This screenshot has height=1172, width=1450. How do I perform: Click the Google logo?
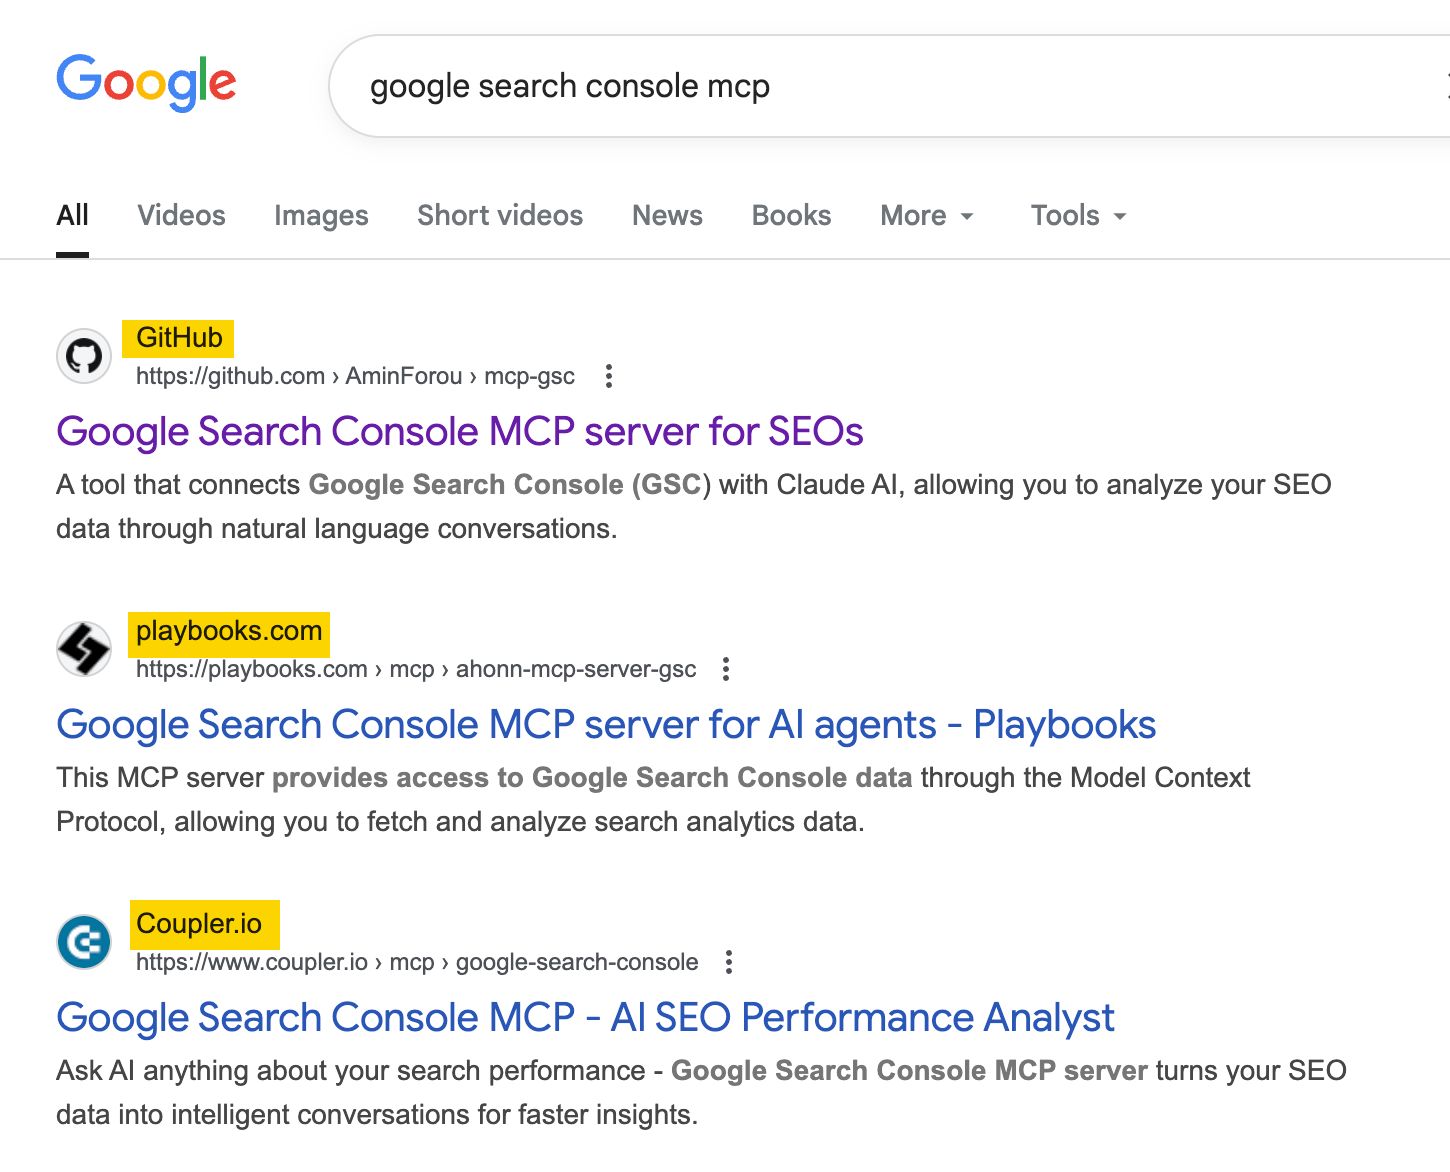[x=146, y=83]
